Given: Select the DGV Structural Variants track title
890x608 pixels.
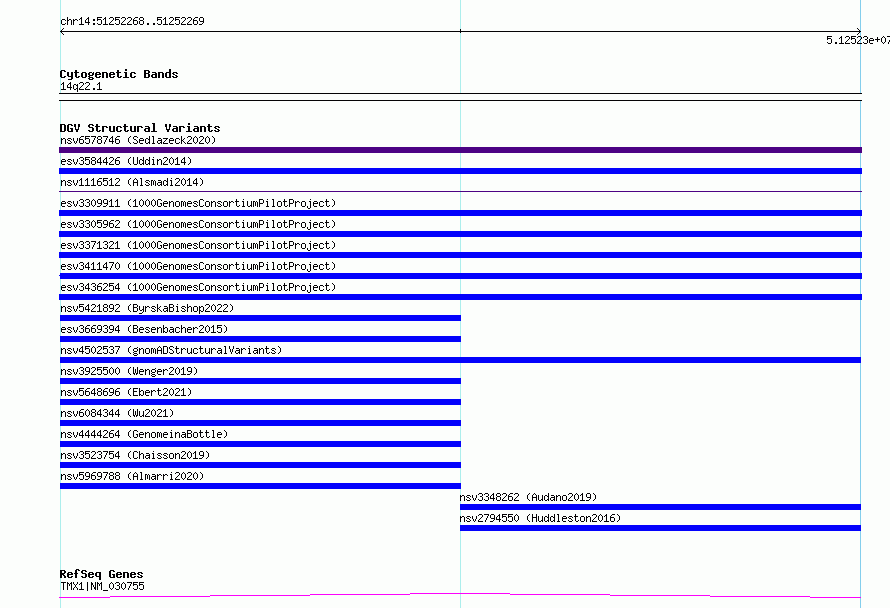Looking at the screenshot, I should click(x=140, y=128).
